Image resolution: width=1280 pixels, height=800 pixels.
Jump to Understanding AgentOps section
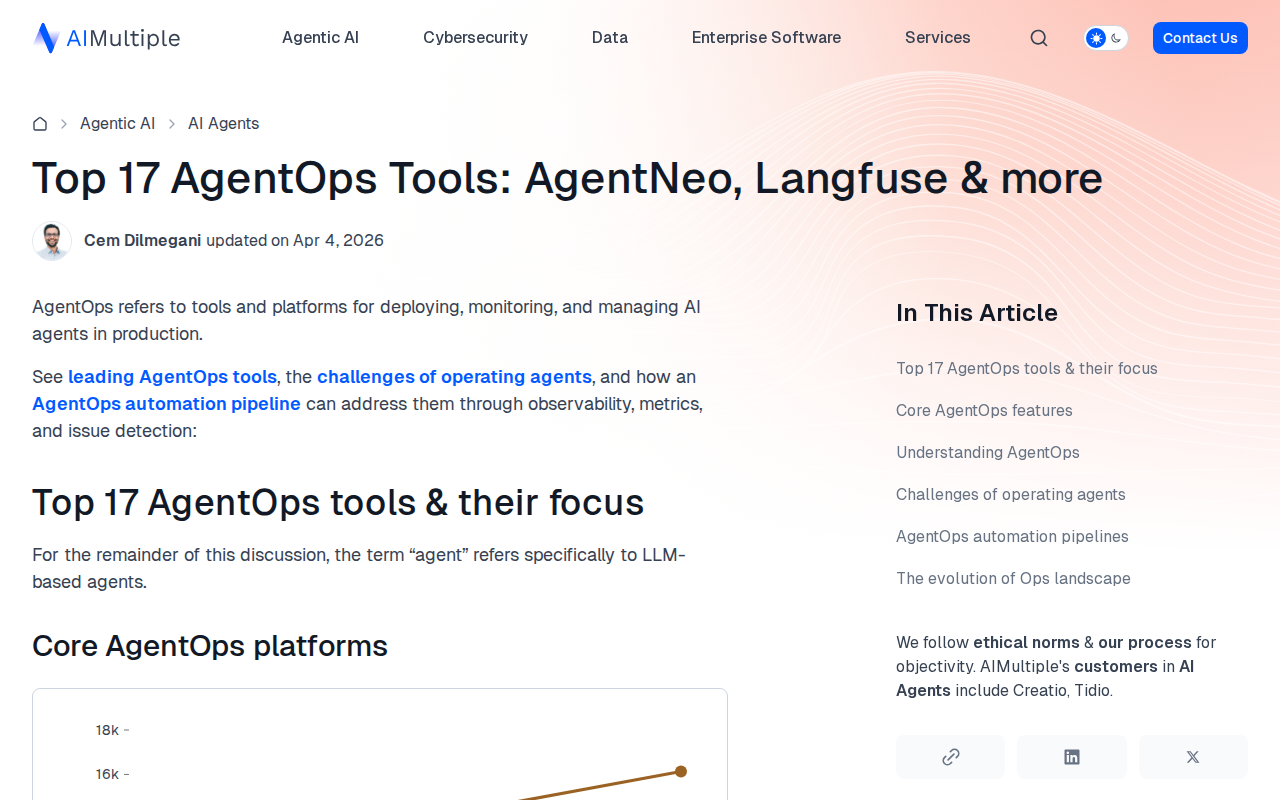pyautogui.click(x=988, y=453)
